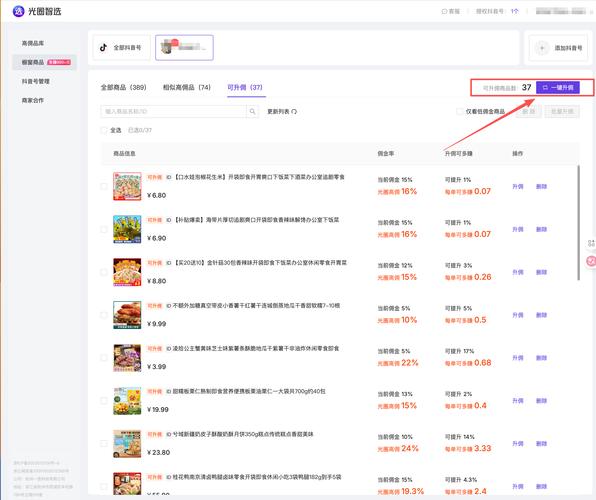Click ID icon of ¥3.99 product
This screenshot has width=596, height=500.
(169, 349)
